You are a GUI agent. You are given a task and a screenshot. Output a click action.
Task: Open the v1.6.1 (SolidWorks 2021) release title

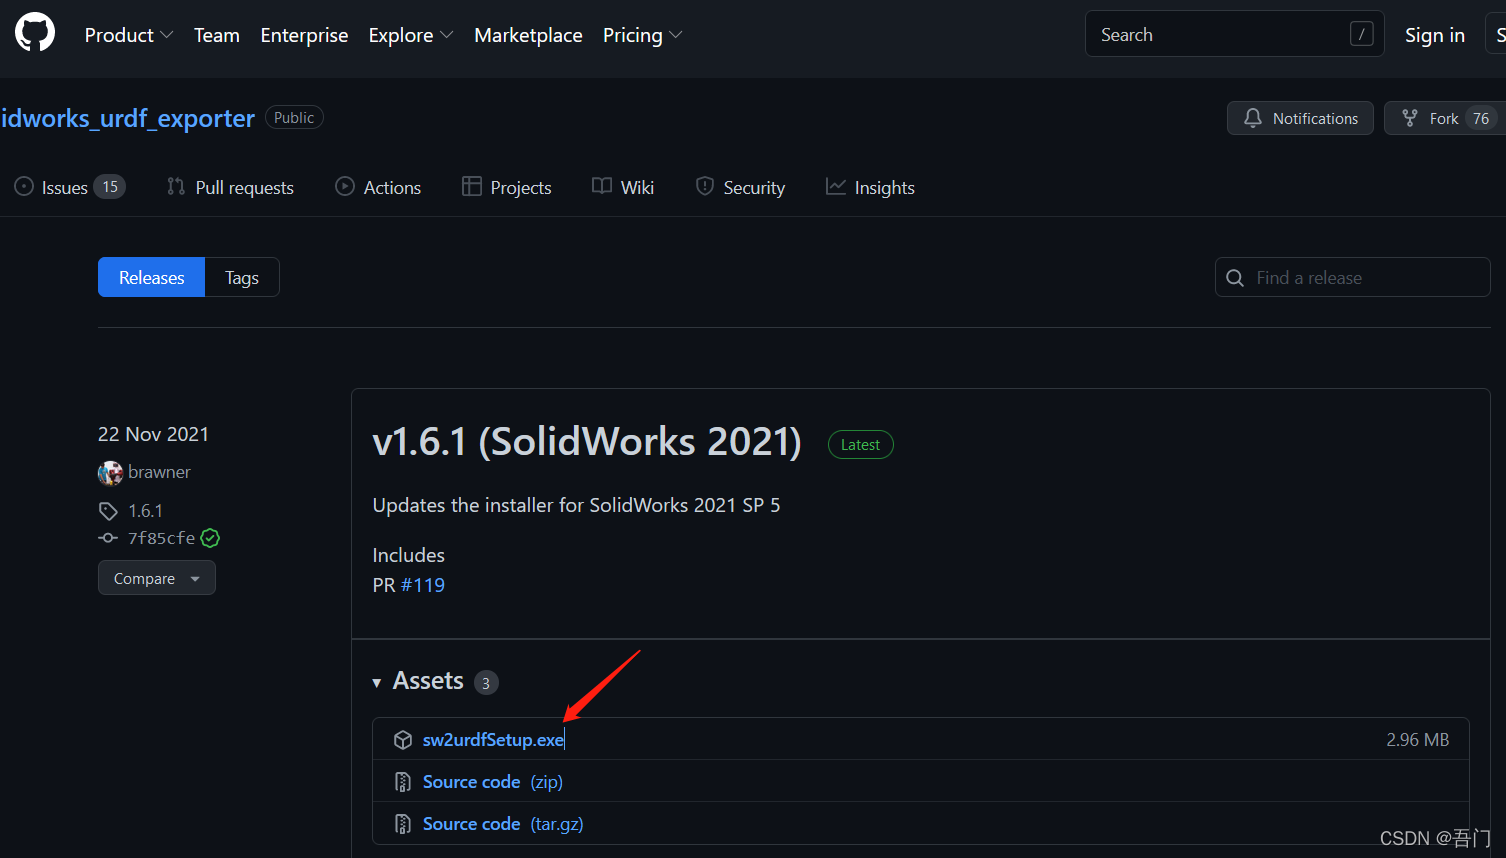coord(587,441)
